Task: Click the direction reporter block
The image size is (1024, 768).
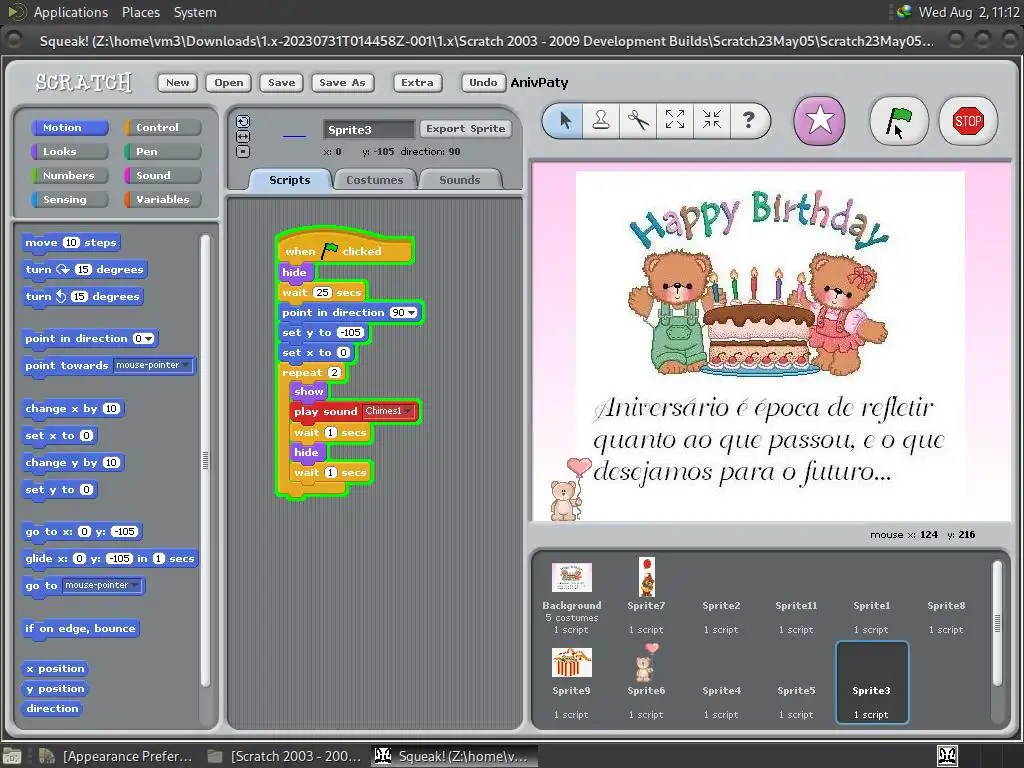Action: [52, 709]
